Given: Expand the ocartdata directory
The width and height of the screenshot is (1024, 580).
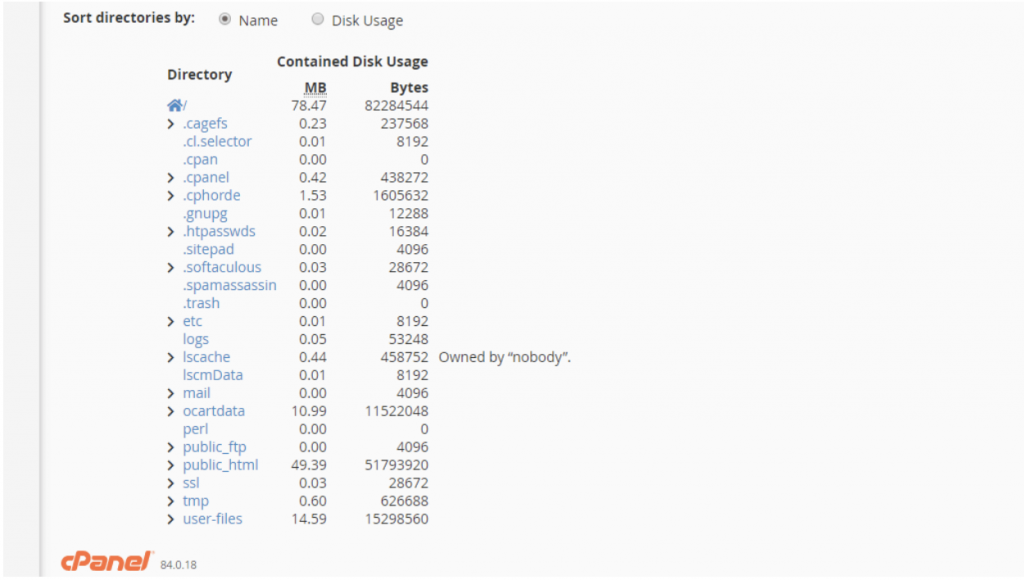Looking at the screenshot, I should (171, 411).
